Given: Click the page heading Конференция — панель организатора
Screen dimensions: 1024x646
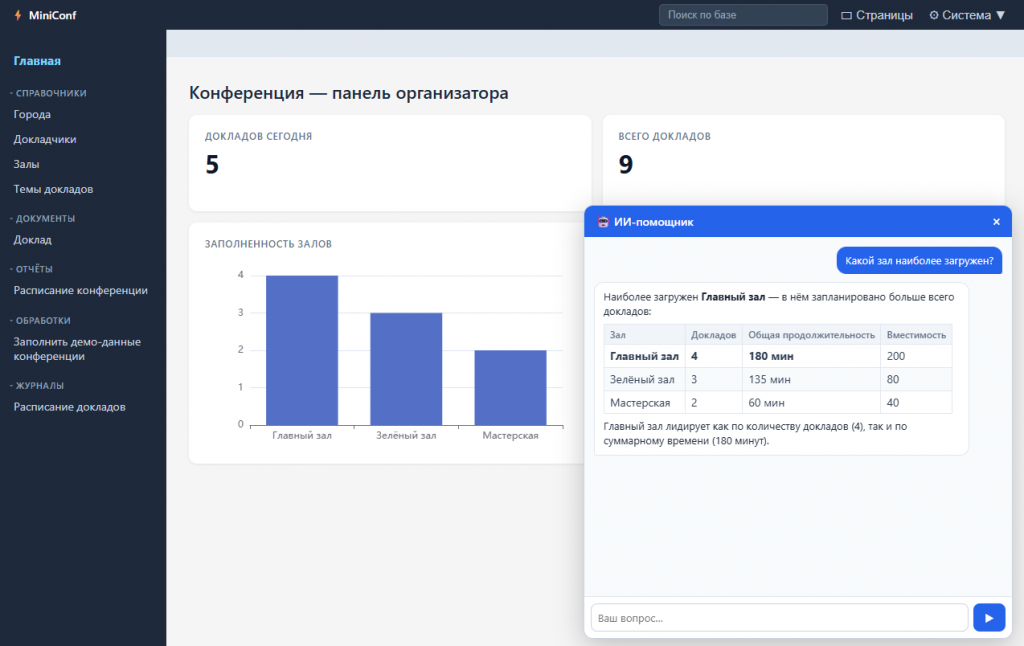Looking at the screenshot, I should pos(349,93).
